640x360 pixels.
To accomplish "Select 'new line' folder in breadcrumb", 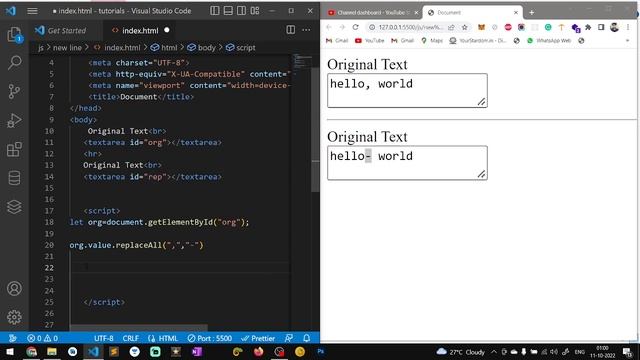I will [x=67, y=48].
